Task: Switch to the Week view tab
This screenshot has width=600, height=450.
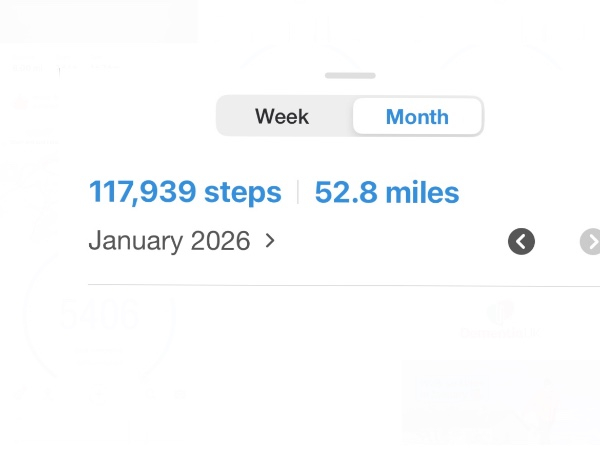Action: point(282,116)
